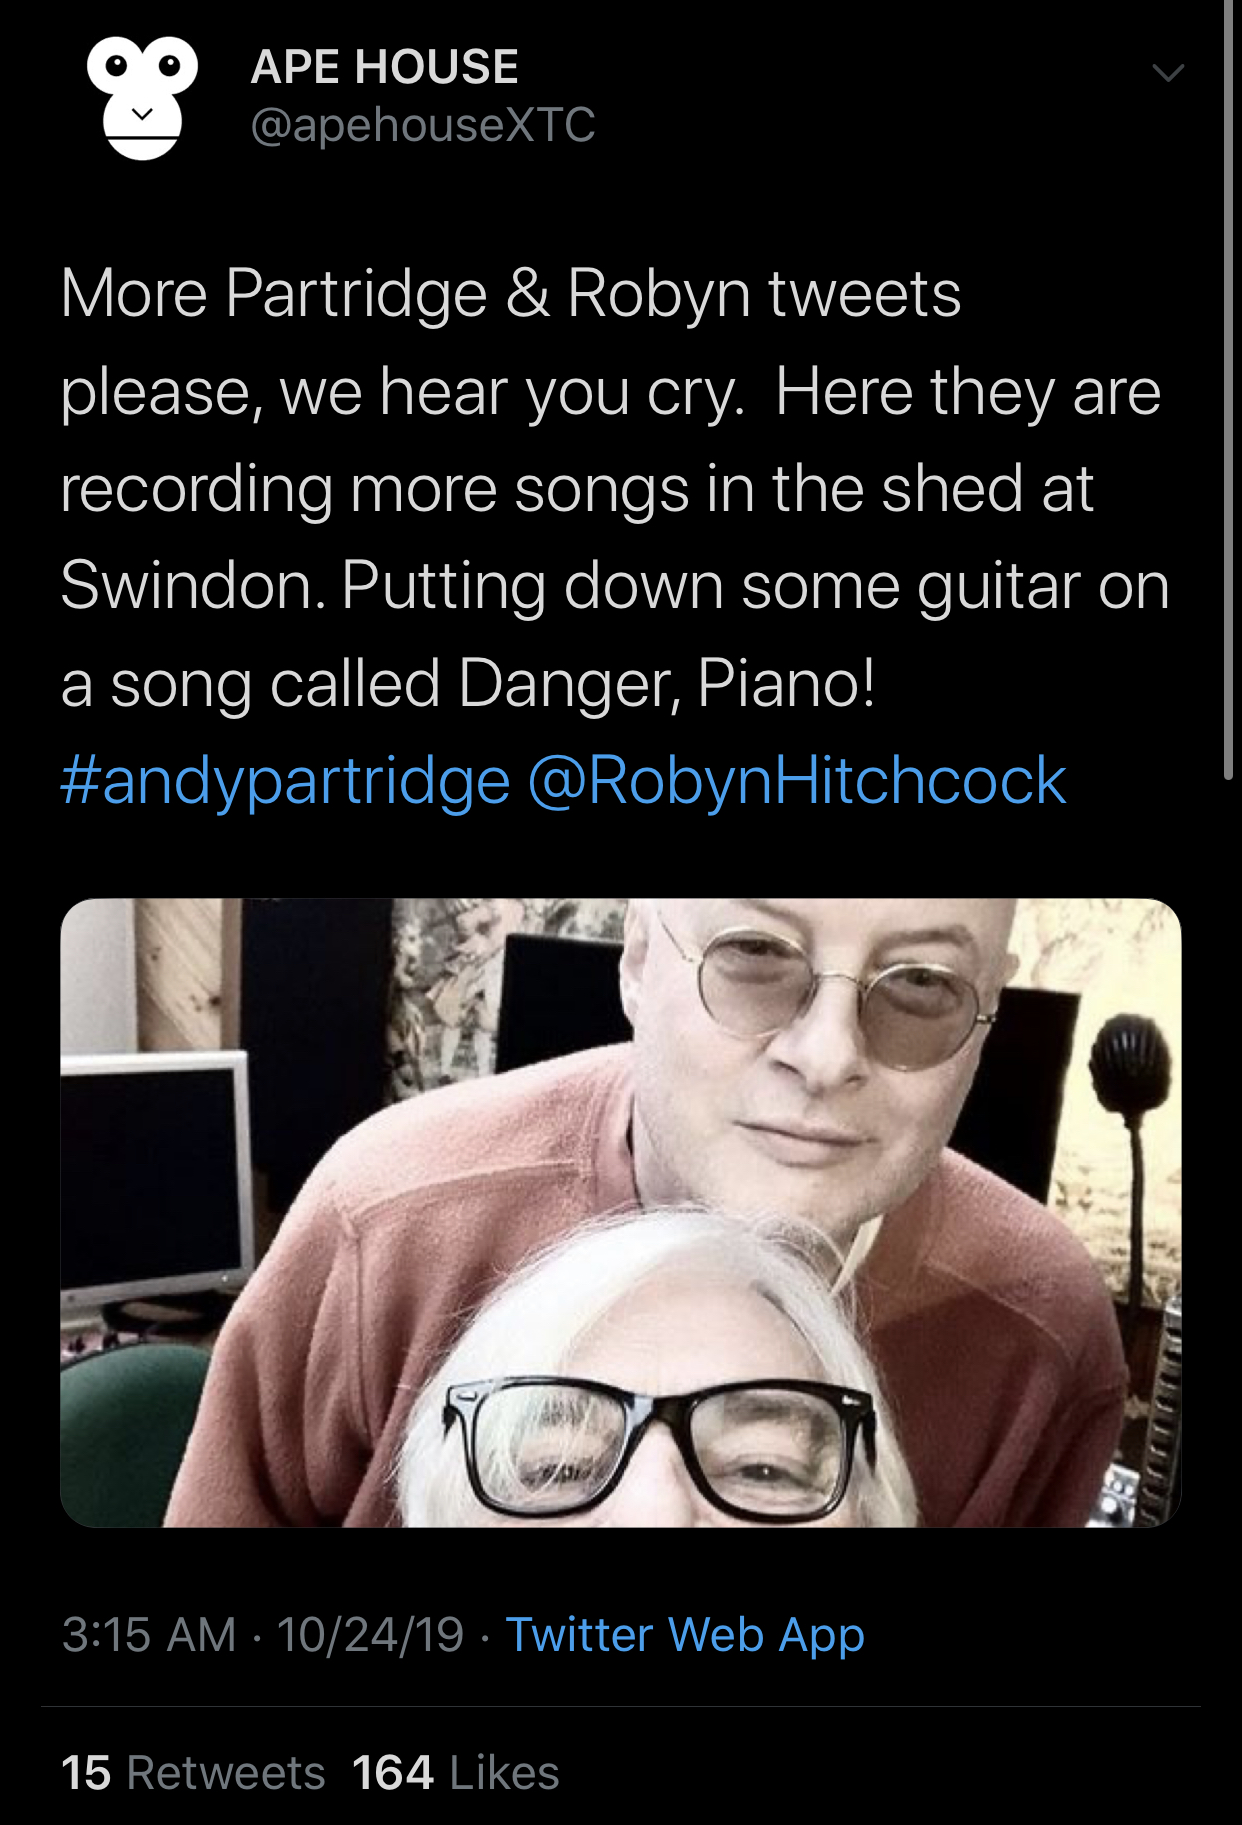Click the Twitter Web App source link

(685, 1635)
